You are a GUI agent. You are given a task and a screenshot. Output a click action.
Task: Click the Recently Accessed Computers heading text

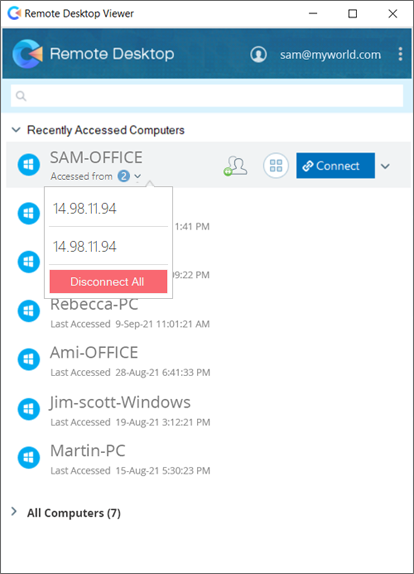click(x=106, y=130)
